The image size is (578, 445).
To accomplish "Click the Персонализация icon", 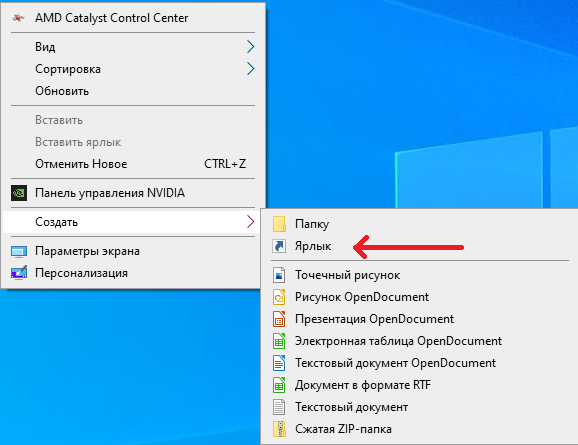I will [x=19, y=273].
